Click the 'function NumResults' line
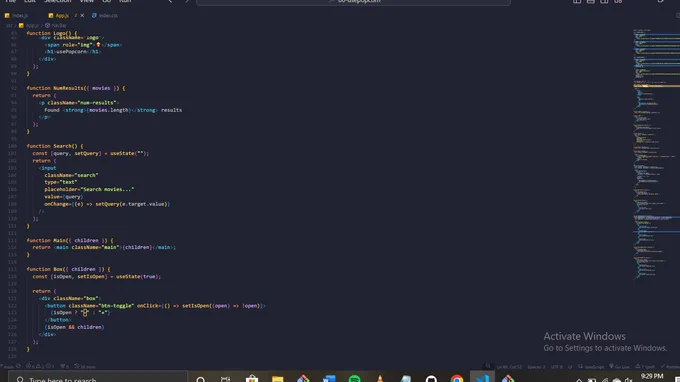 [x=76, y=88]
